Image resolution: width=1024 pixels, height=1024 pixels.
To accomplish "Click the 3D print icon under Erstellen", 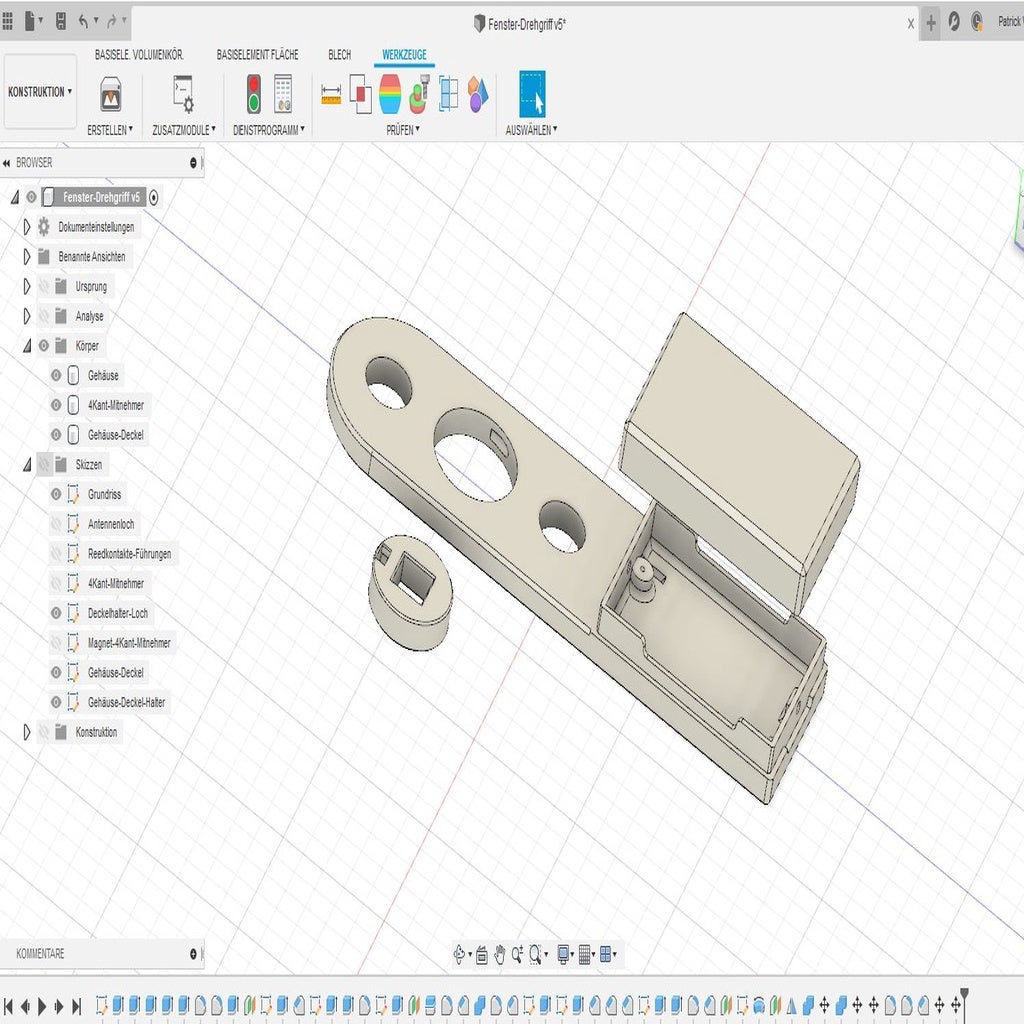I will coord(110,95).
